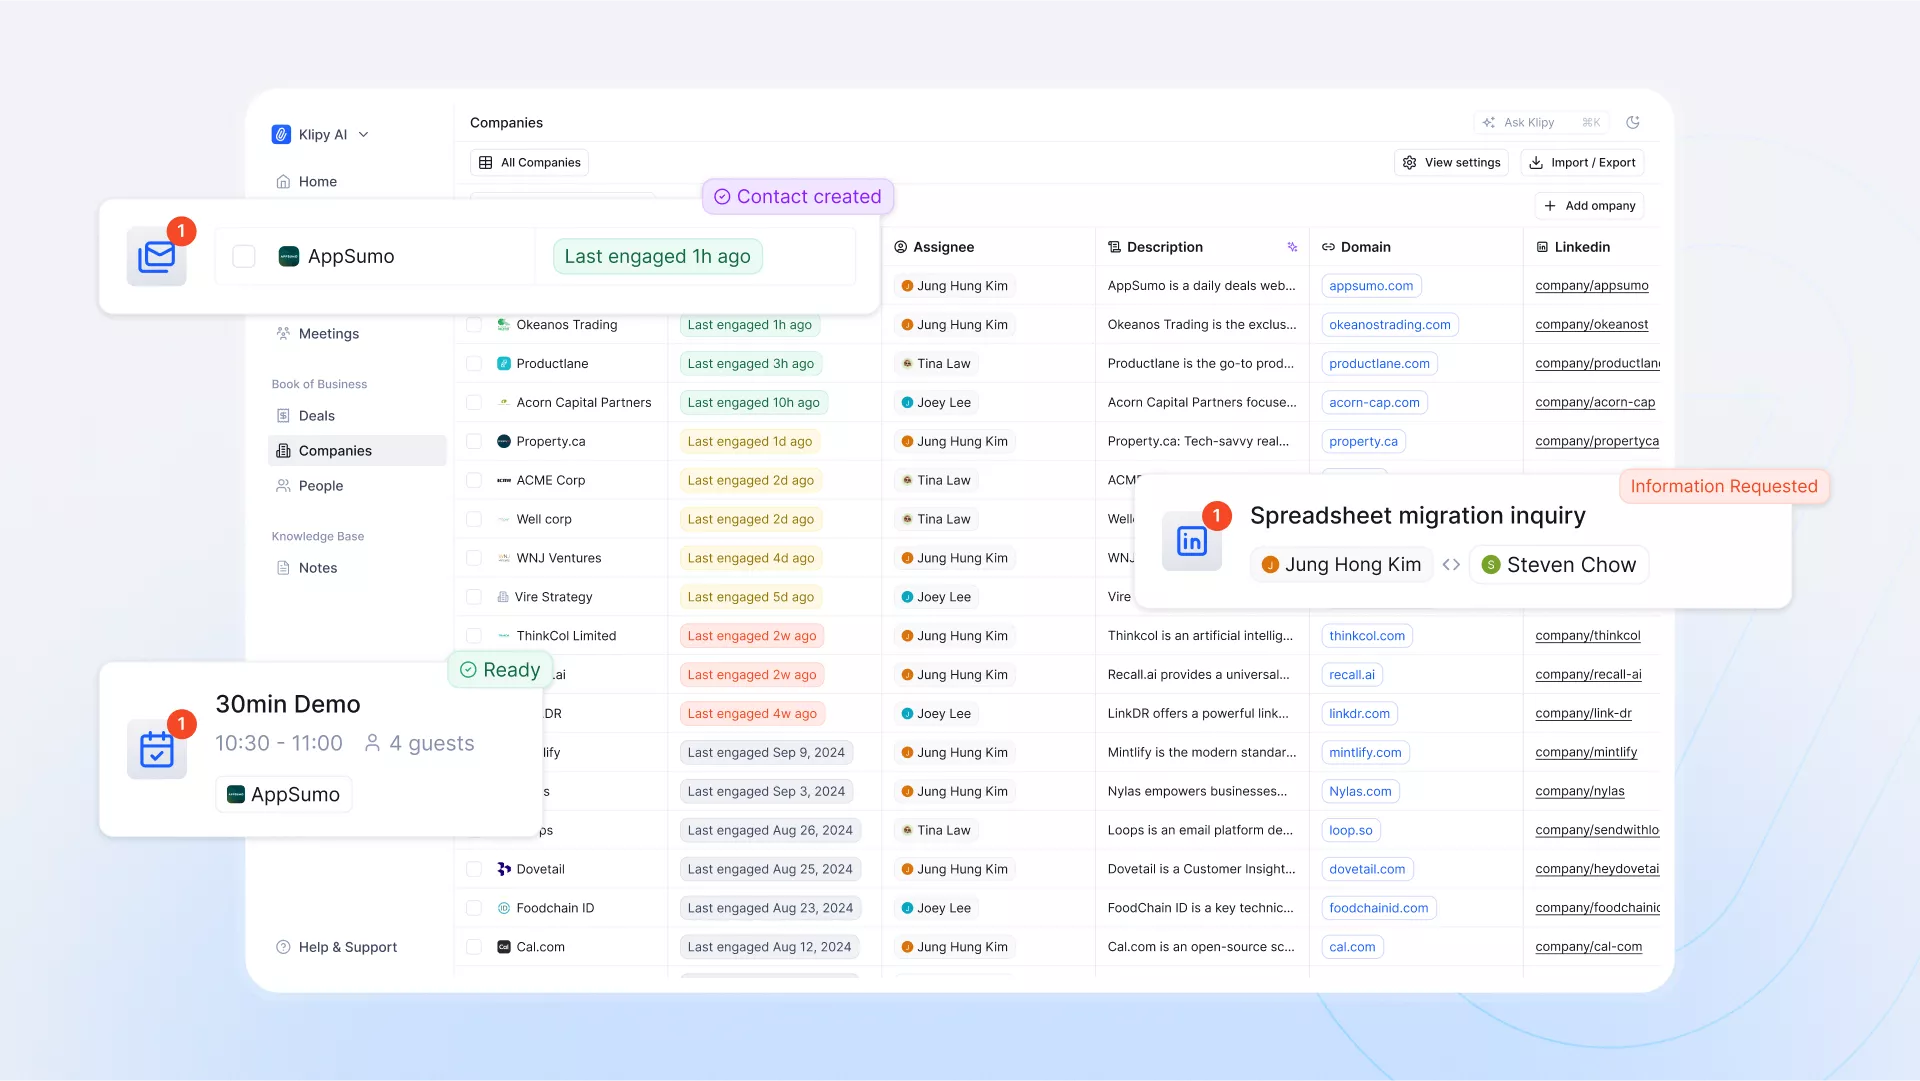Go to Deals in sidebar

click(x=316, y=416)
